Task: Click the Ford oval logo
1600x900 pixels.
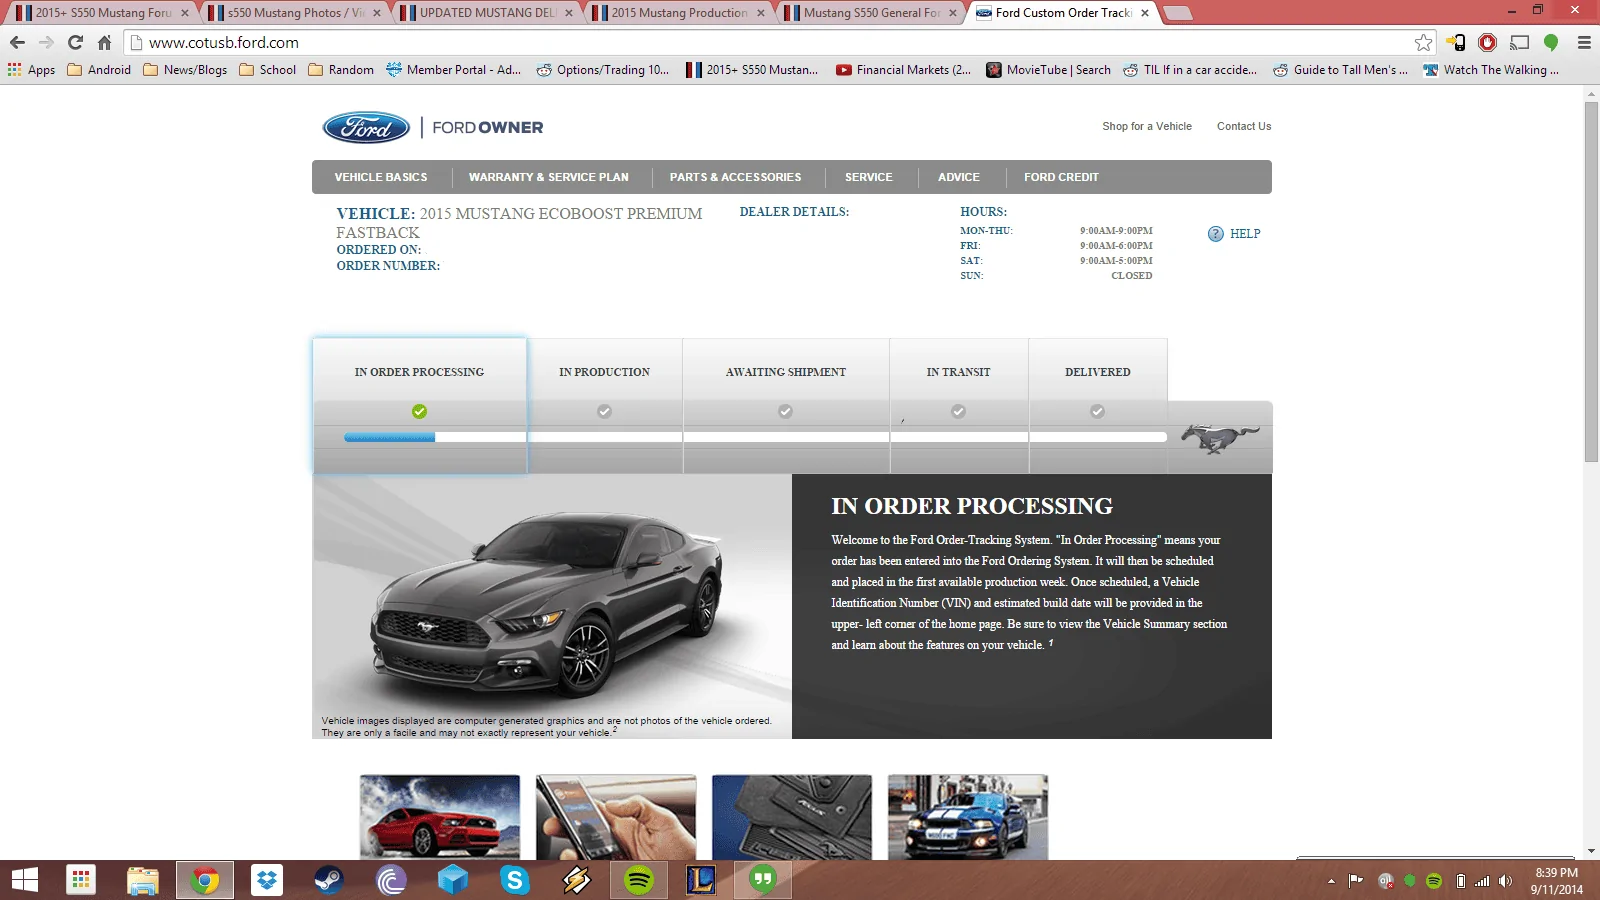Action: point(366,128)
